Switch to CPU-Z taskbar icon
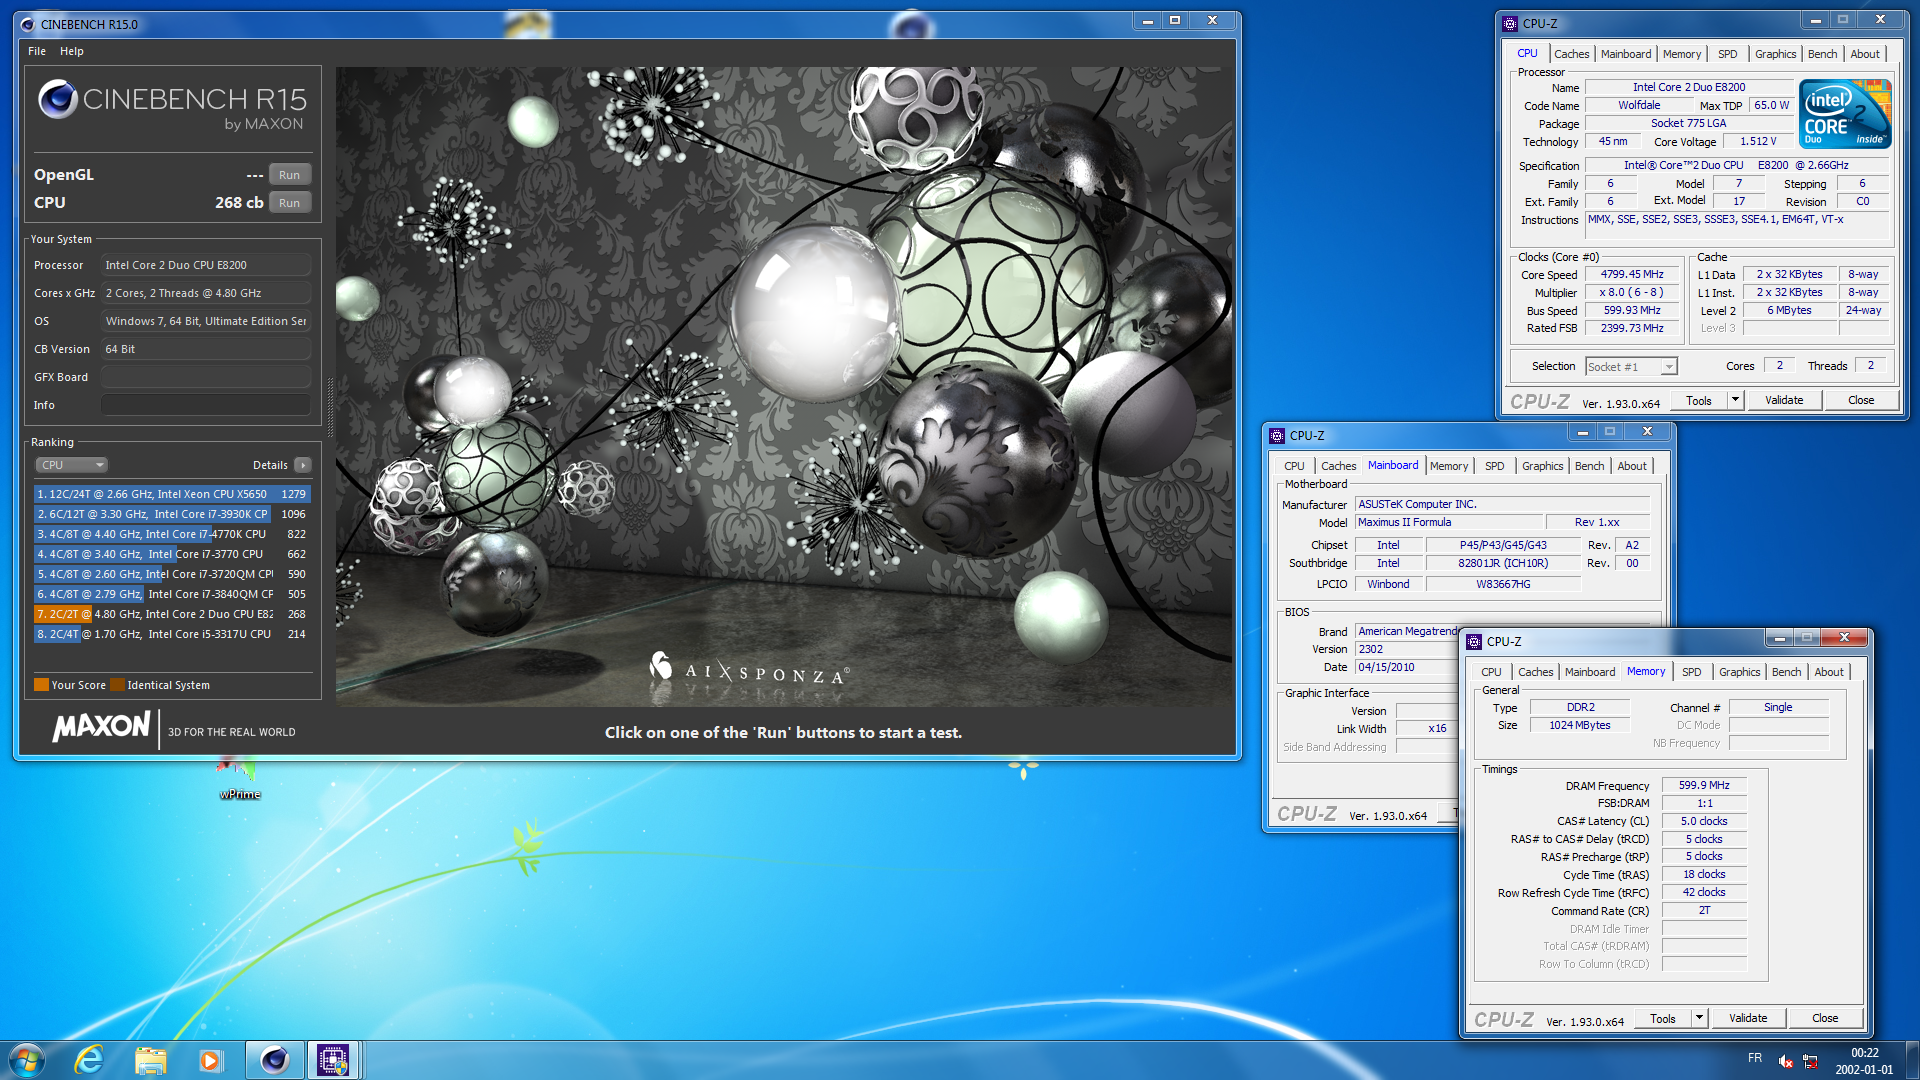The image size is (1920, 1080). coord(333,1060)
